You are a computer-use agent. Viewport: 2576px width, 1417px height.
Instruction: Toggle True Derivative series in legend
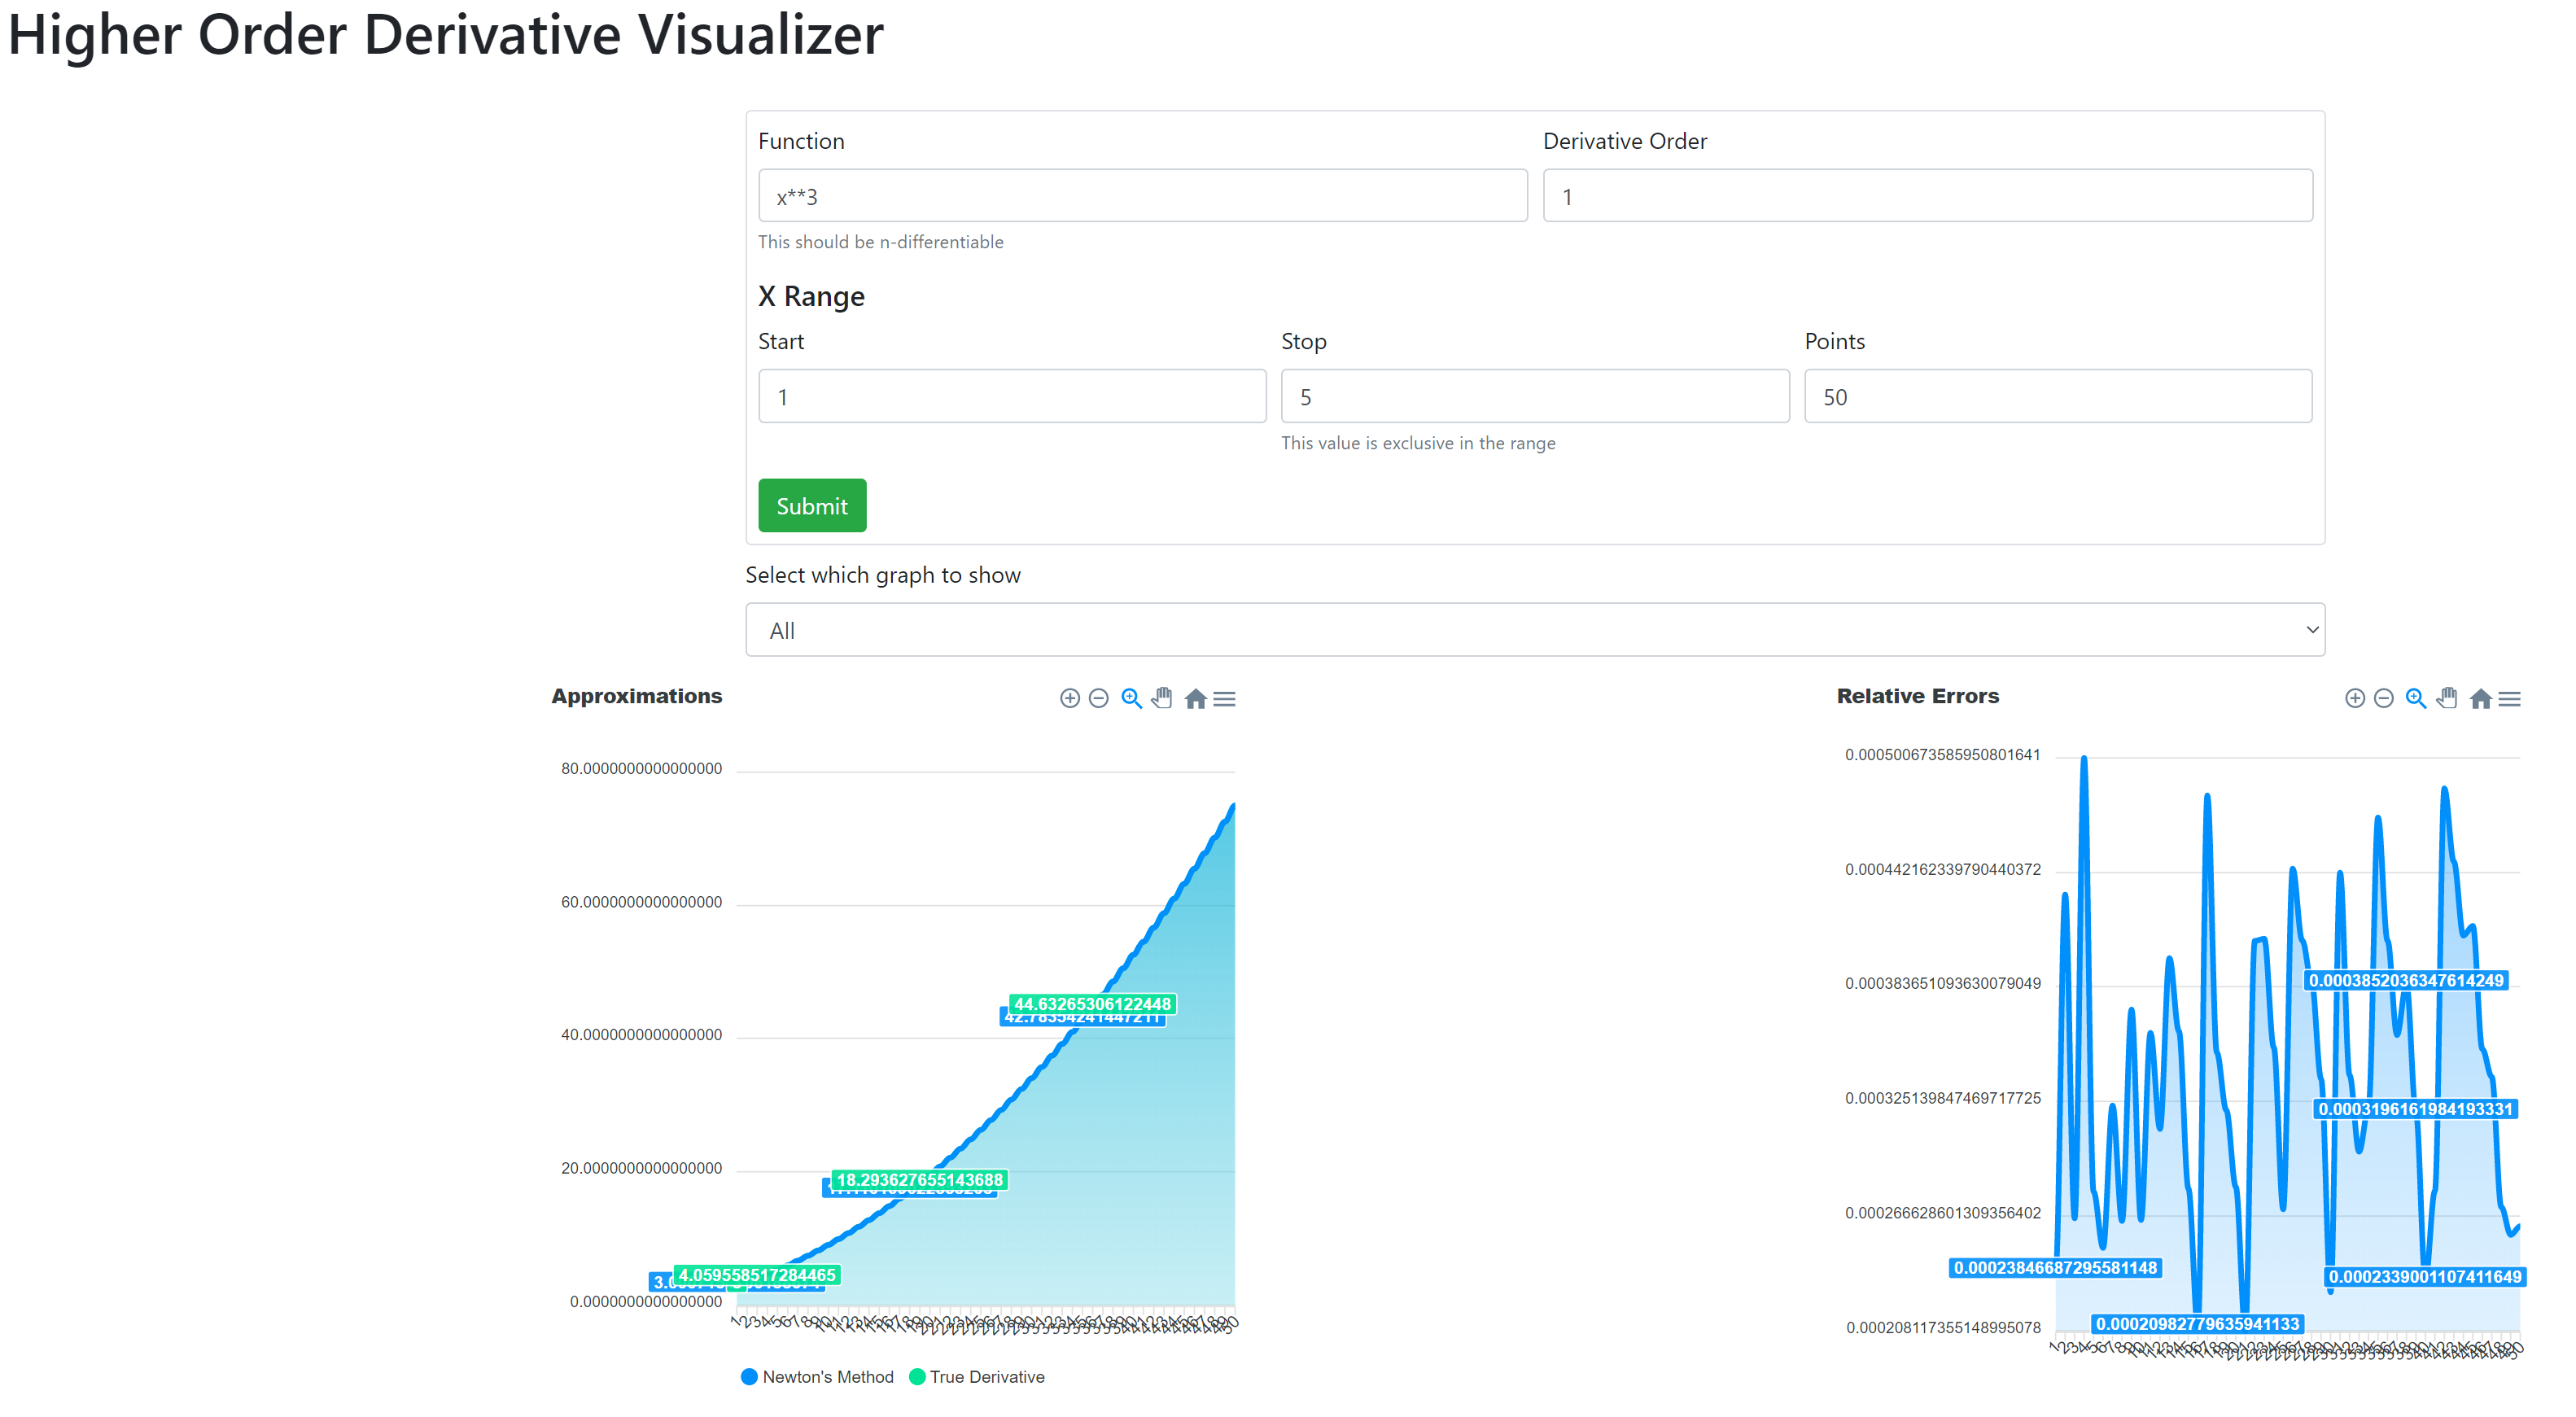977,1377
